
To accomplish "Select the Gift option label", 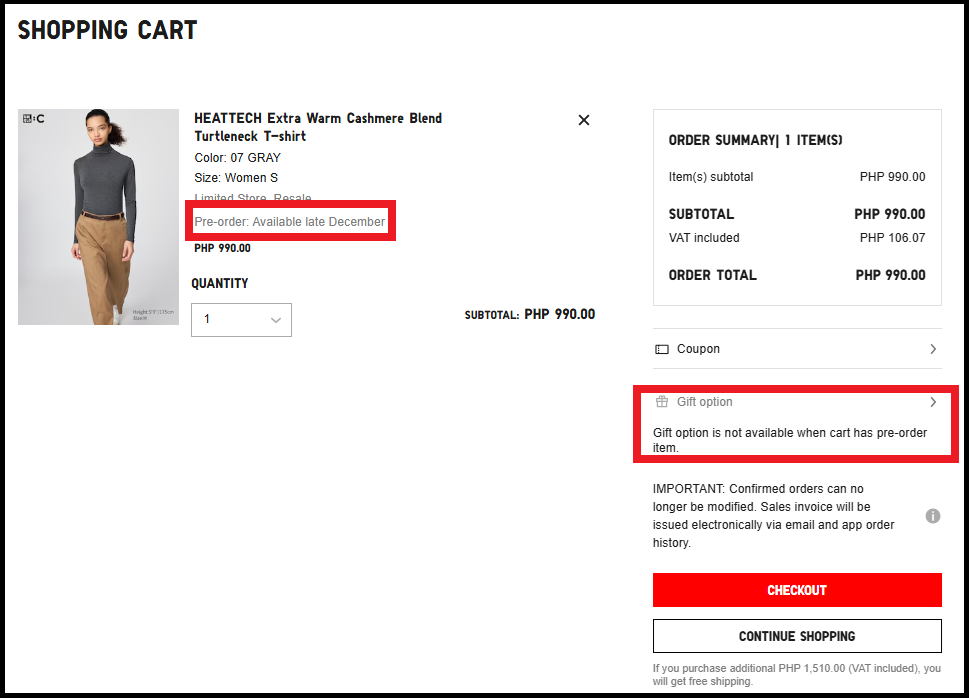I will 704,402.
